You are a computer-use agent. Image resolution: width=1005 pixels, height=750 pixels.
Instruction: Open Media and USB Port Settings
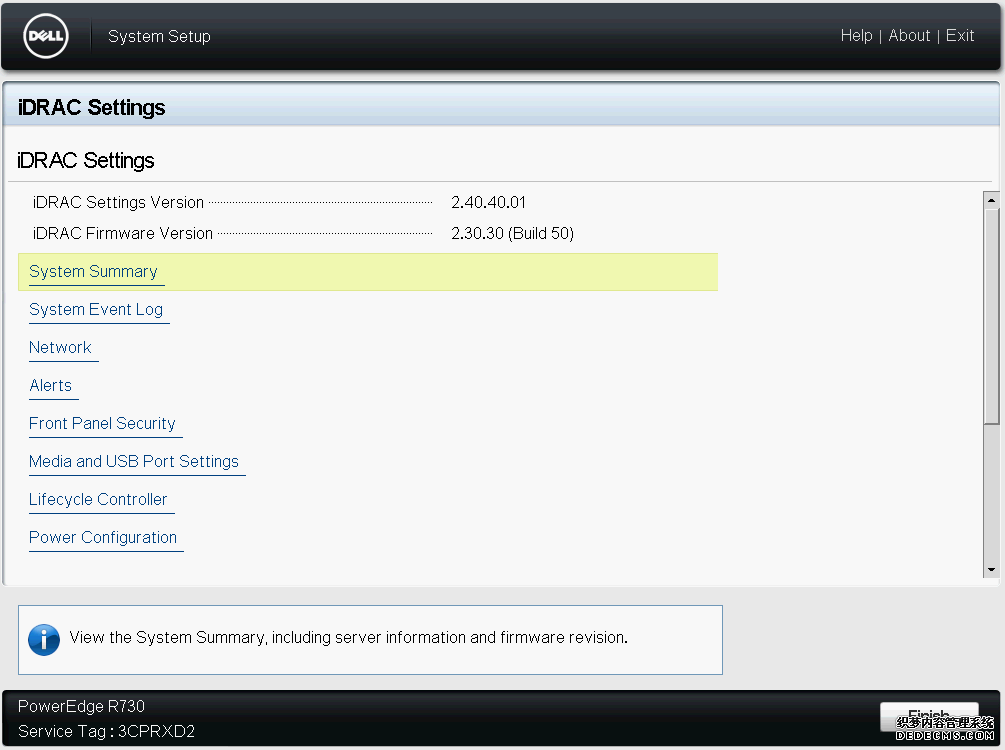point(134,462)
